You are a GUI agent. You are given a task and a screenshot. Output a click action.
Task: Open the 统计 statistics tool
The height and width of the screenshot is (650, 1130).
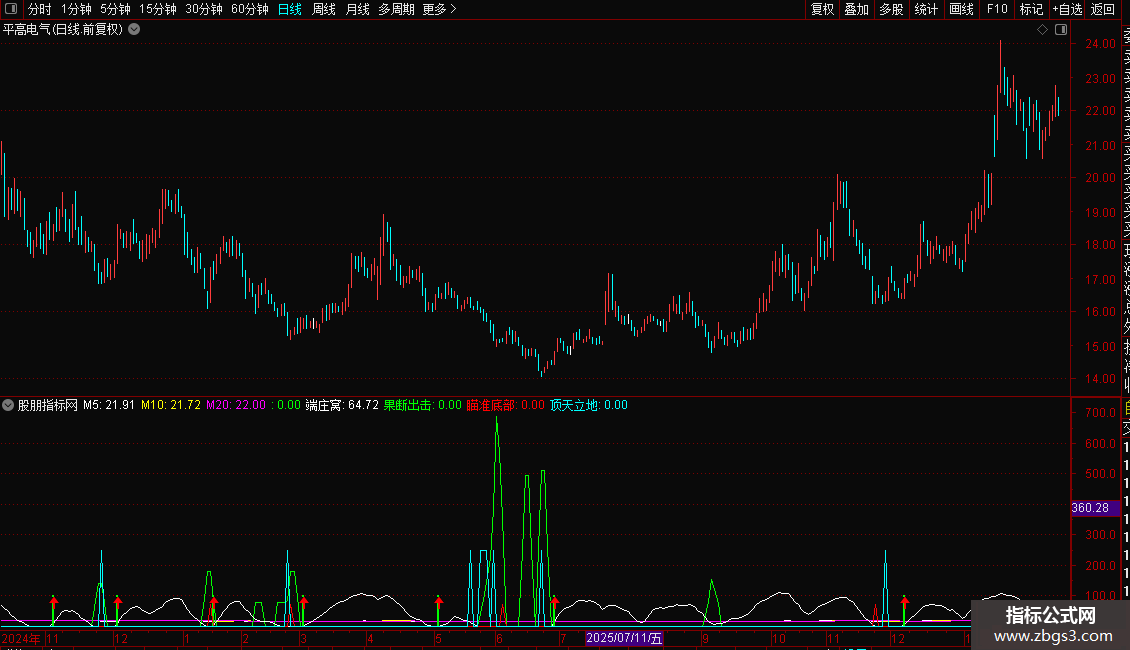click(926, 9)
